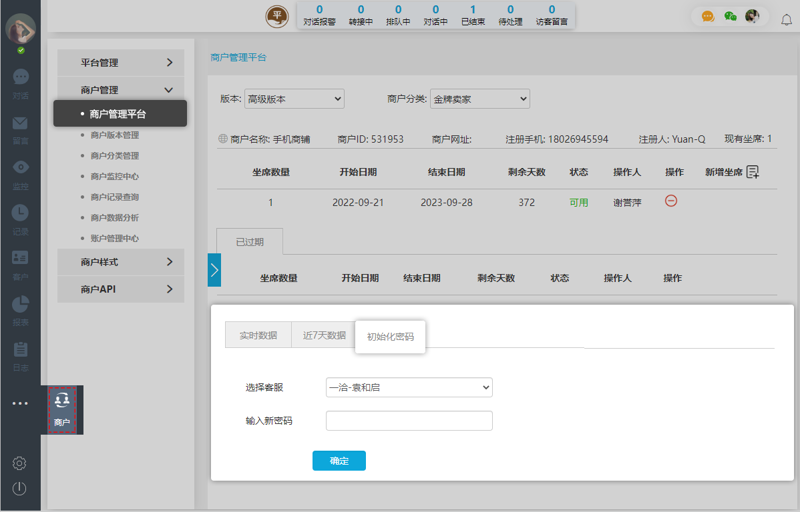Select 商户记录查询 menu item
The image size is (800, 512).
pos(115,197)
